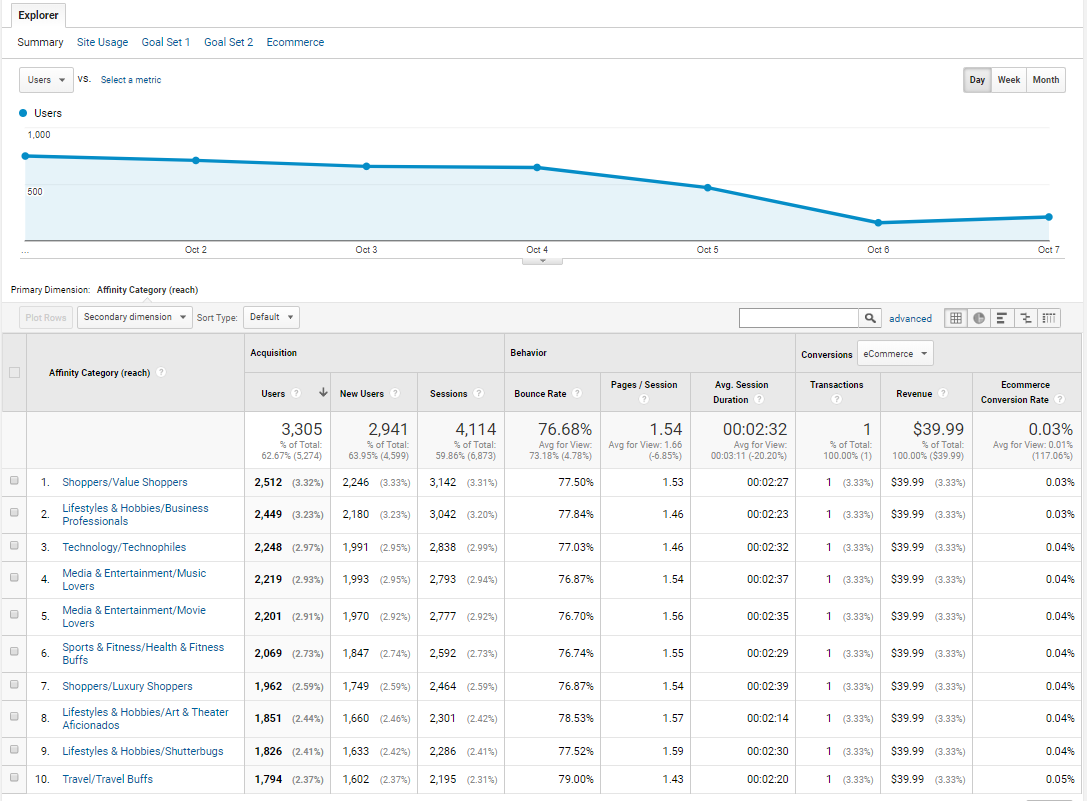The width and height of the screenshot is (1087, 801).
Task: Switch to data table view icon
Action: (x=955, y=318)
